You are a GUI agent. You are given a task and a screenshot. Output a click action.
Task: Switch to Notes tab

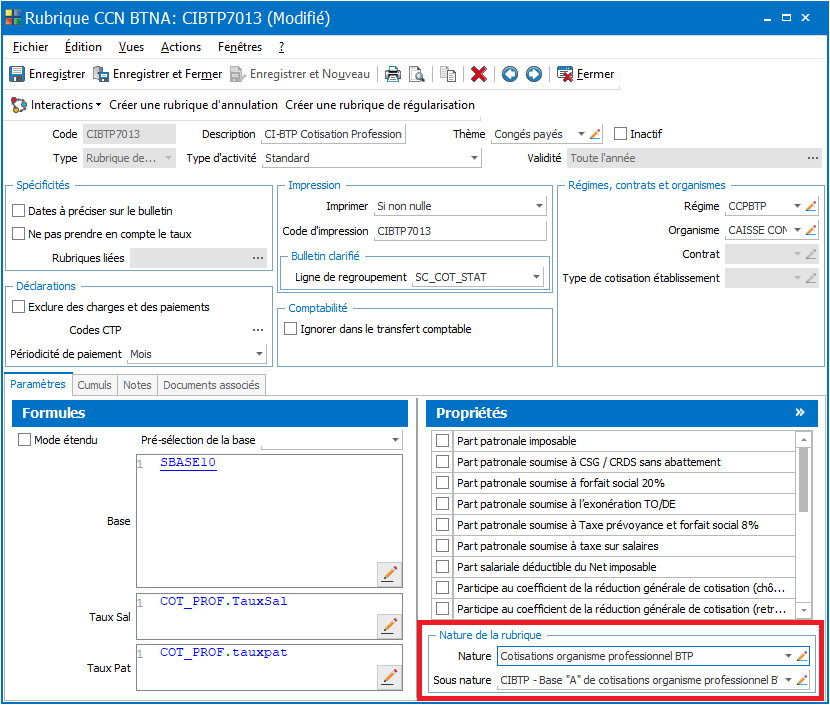[137, 385]
